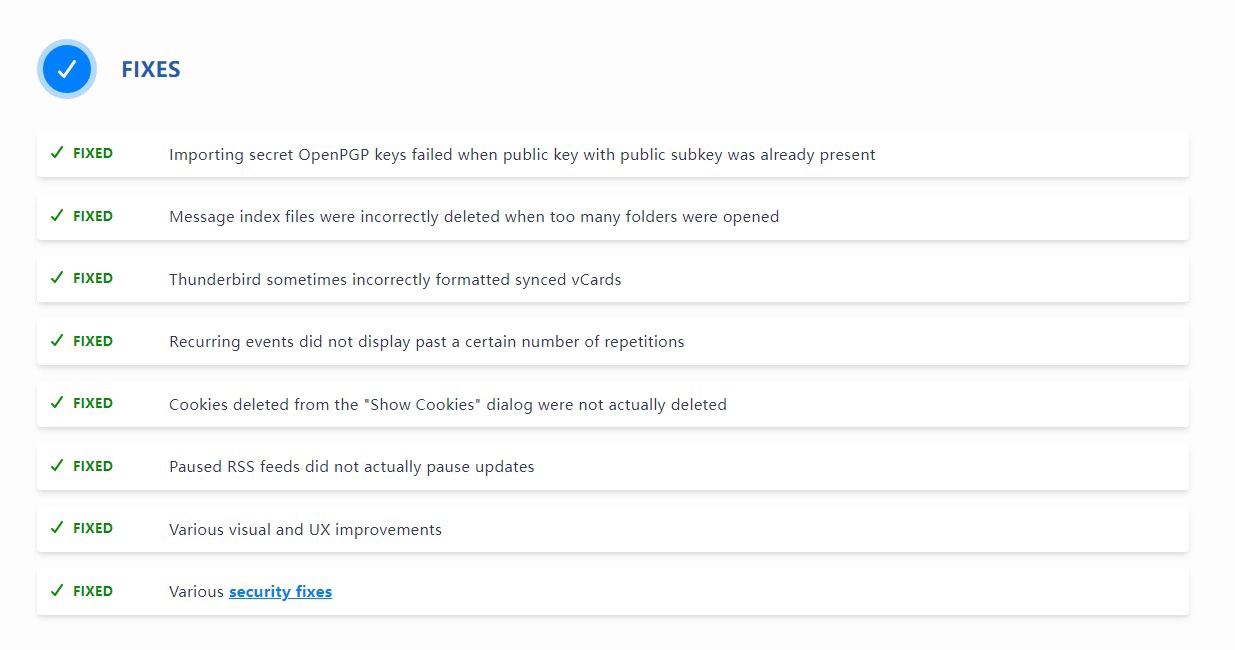Click the checkmark beside the message index fix

pos(57,216)
